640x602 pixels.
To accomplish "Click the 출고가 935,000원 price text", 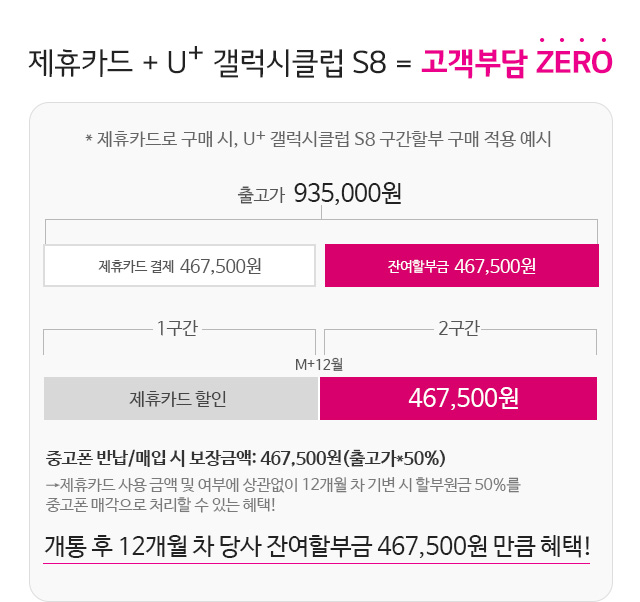I will [x=320, y=193].
